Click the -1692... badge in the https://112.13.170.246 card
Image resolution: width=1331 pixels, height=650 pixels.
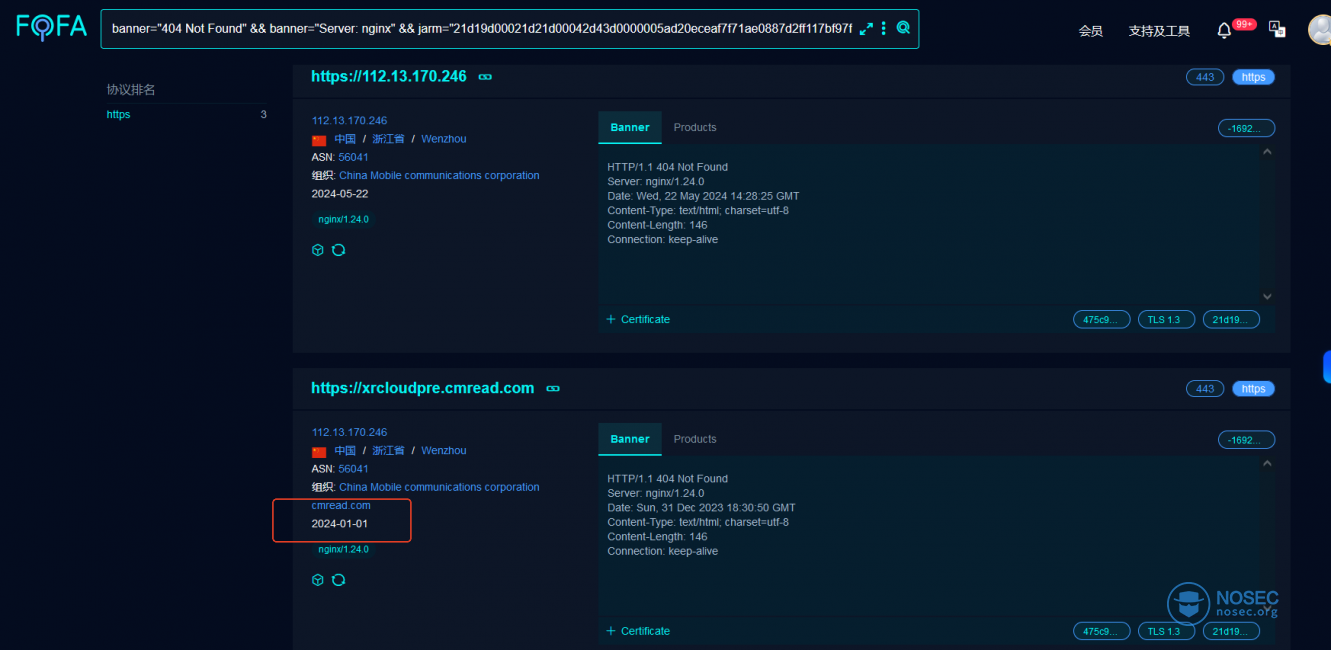point(1246,128)
